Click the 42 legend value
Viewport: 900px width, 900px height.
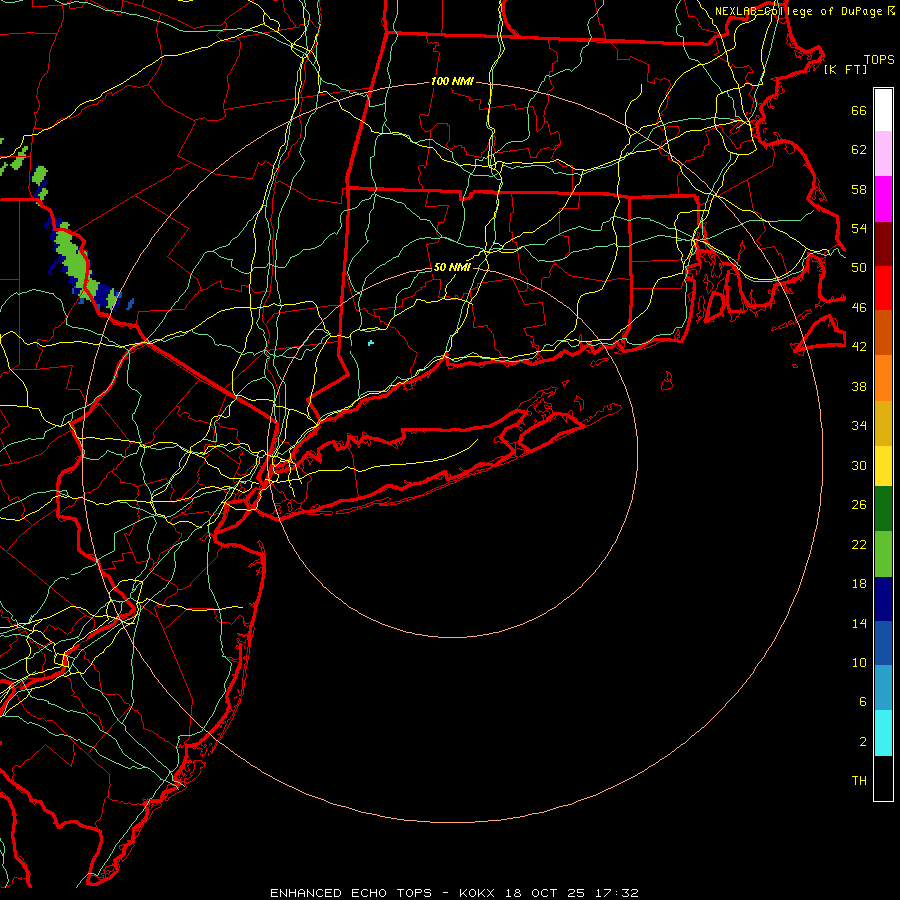point(859,347)
